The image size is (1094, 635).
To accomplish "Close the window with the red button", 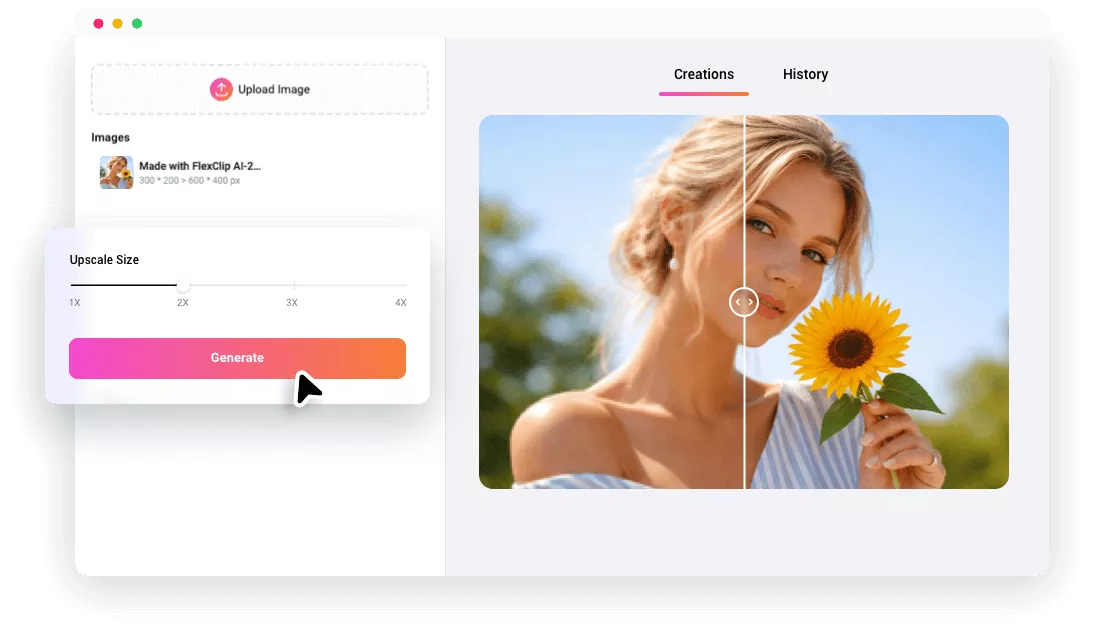I will [x=98, y=23].
